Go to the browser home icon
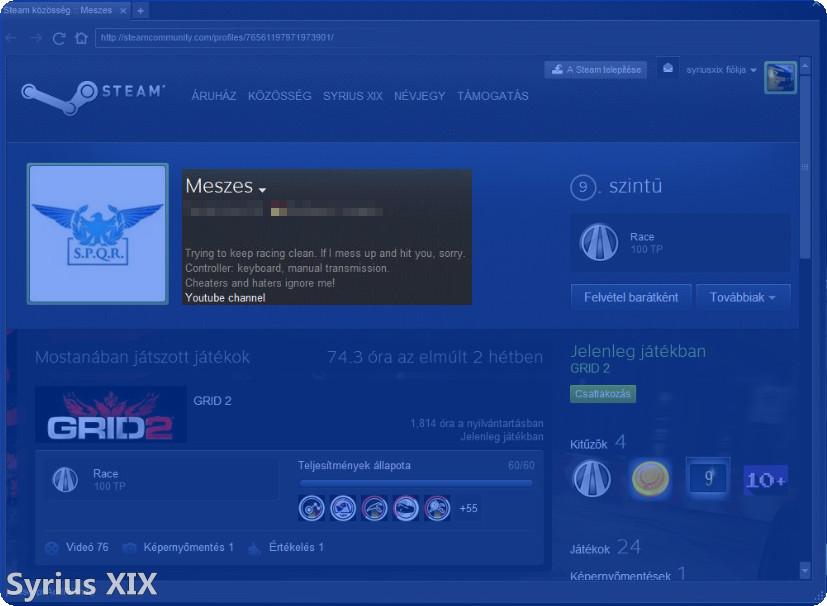Screen dimensions: 827x606 tap(81, 38)
